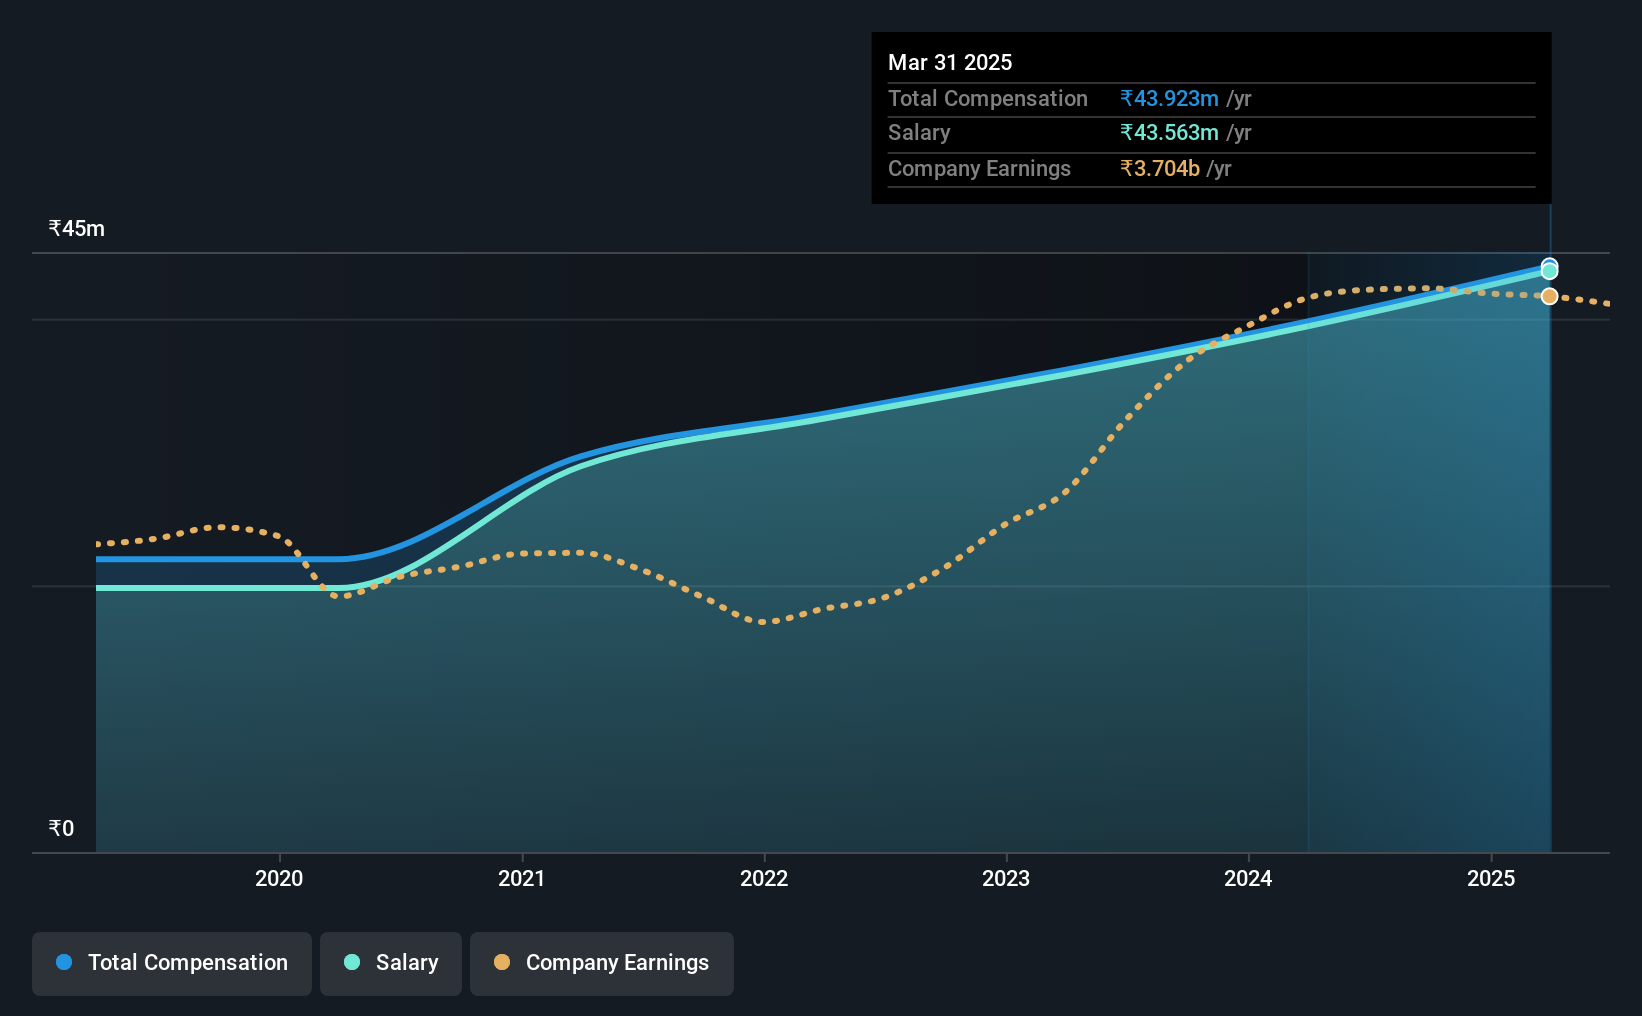Toggle the Salary legend button

click(391, 963)
